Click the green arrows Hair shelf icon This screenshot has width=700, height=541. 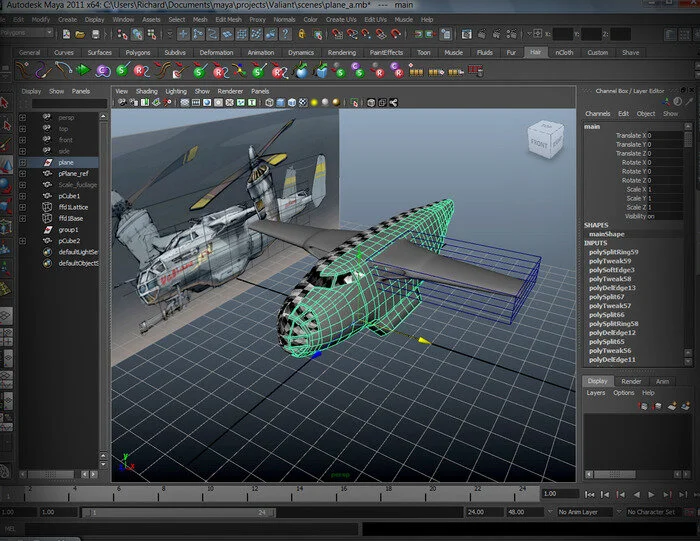tap(82, 70)
